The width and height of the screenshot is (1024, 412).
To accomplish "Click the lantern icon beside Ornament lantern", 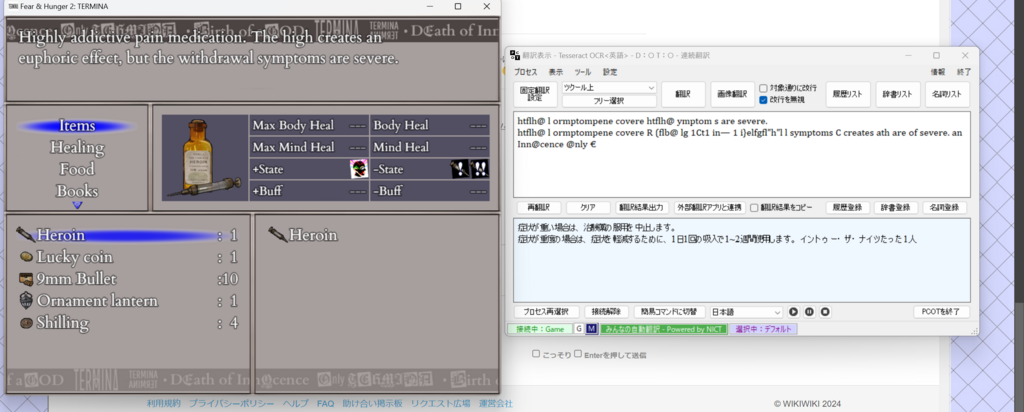I will pos(26,300).
